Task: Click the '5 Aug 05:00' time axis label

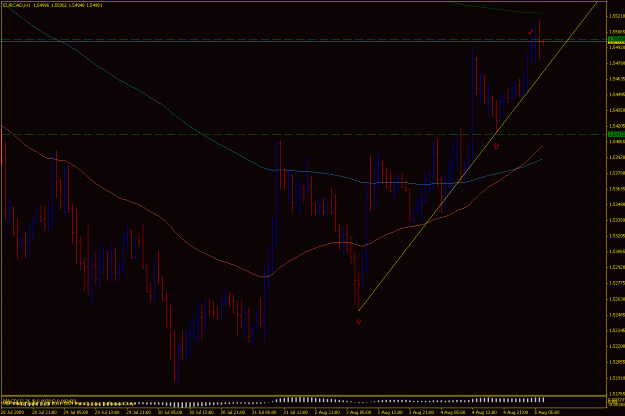Action: coord(547,412)
